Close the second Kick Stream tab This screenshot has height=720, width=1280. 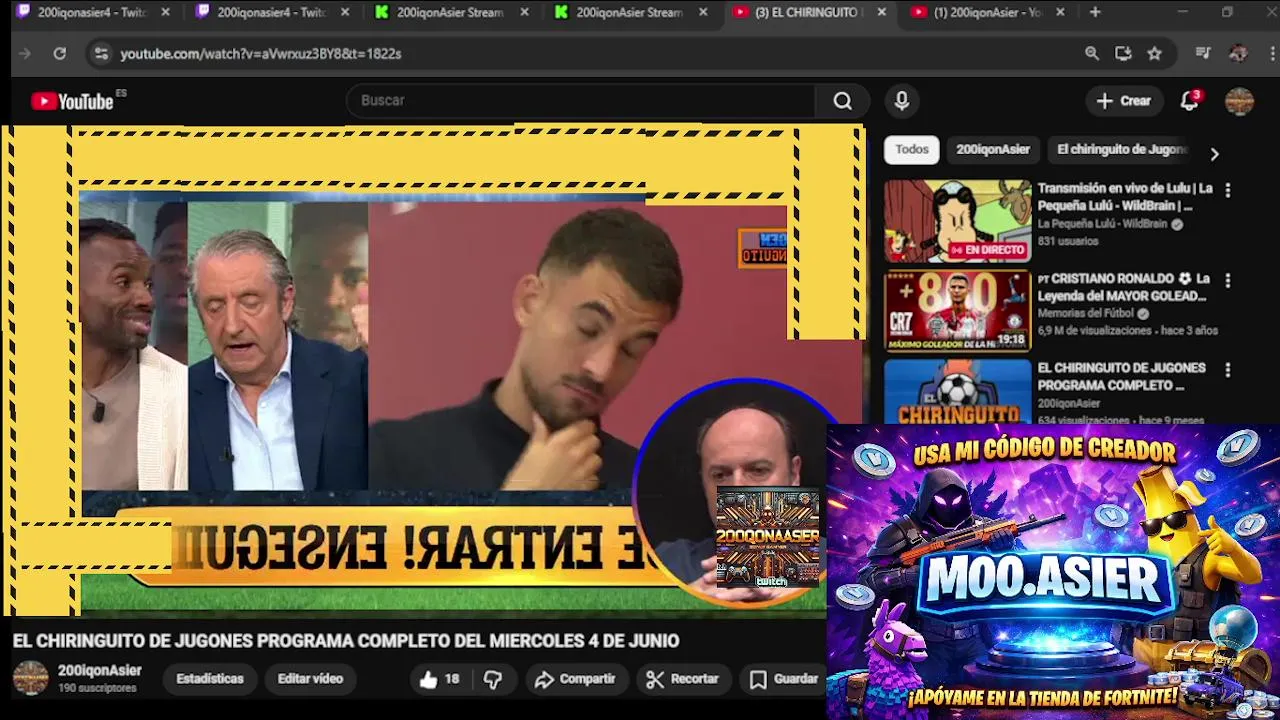(703, 13)
